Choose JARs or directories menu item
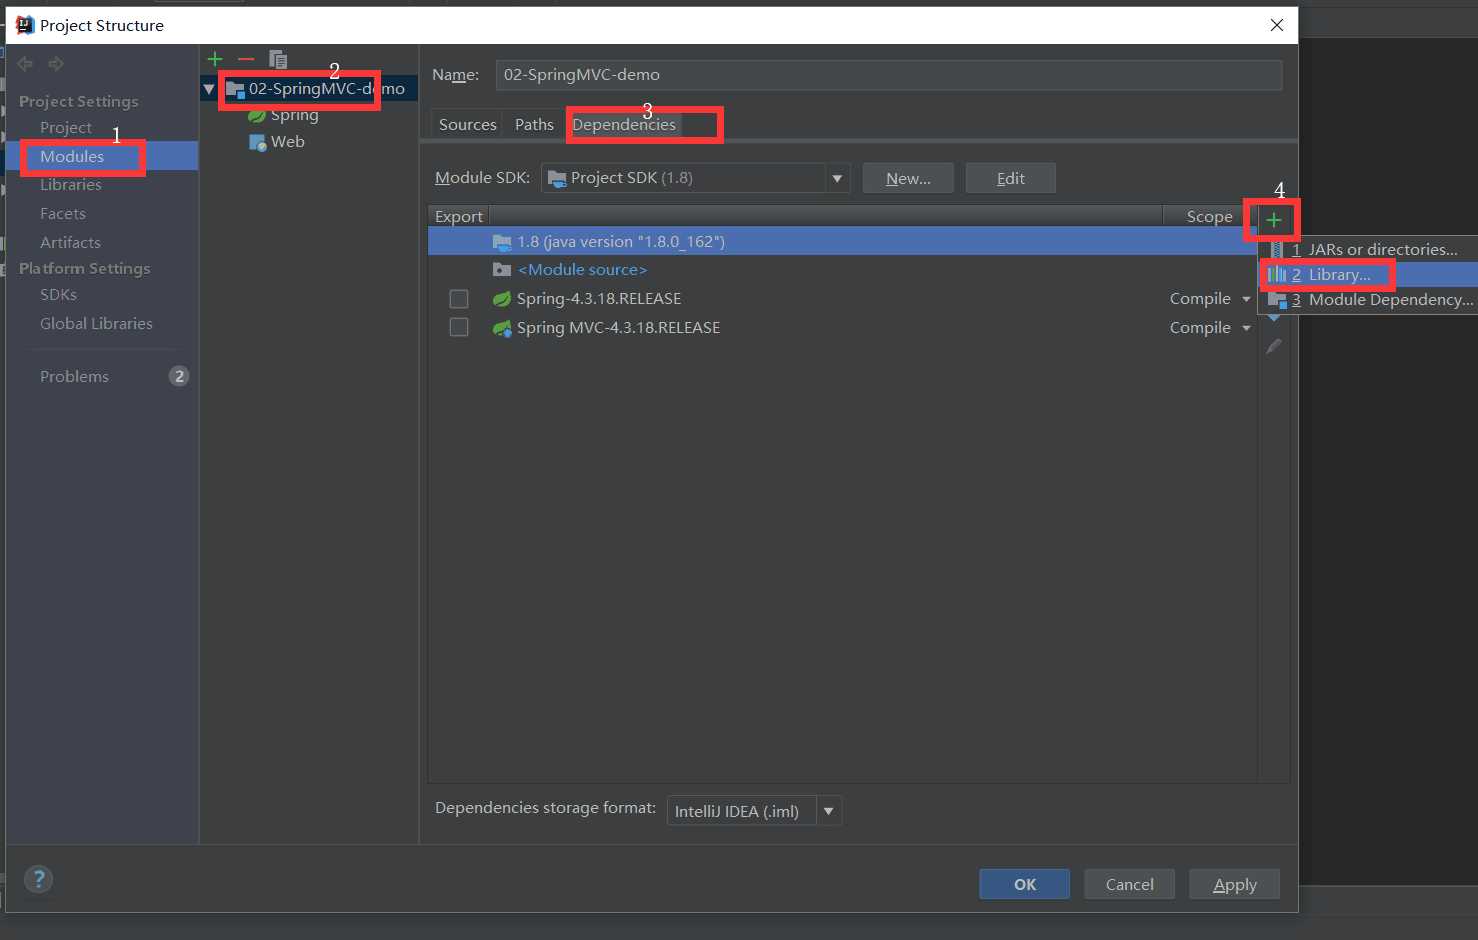The width and height of the screenshot is (1478, 940). coord(1368,250)
